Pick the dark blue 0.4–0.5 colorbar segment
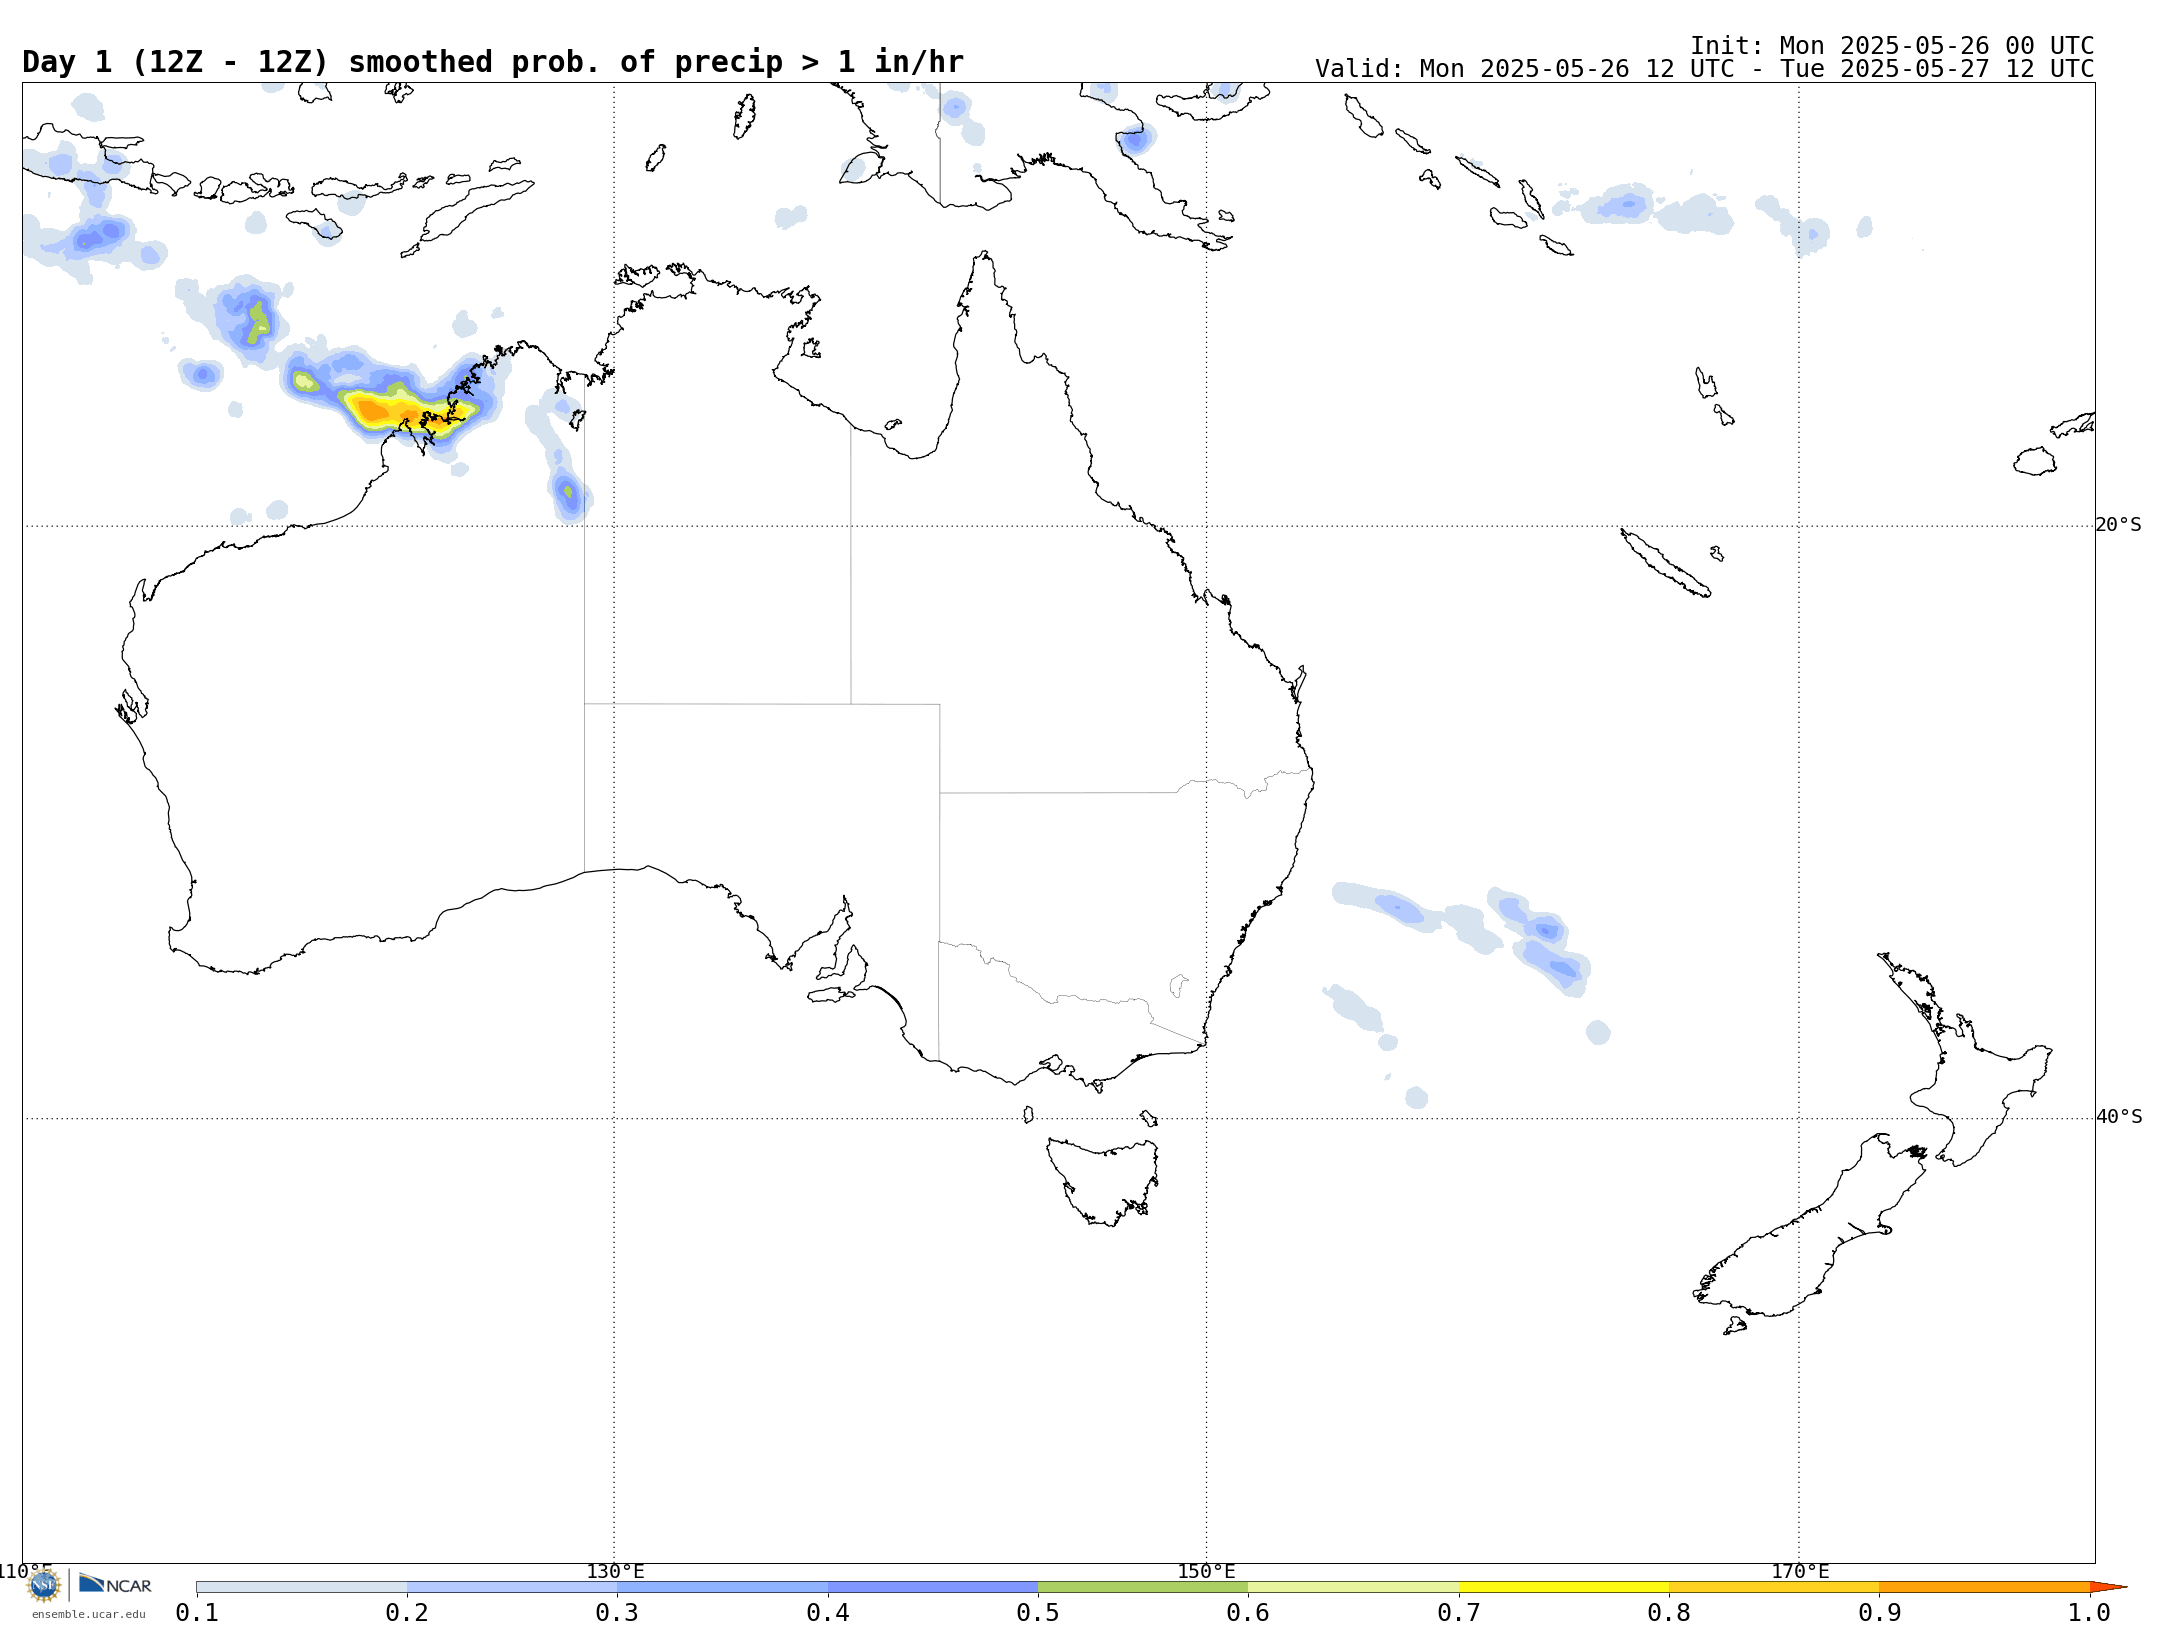 933,1587
